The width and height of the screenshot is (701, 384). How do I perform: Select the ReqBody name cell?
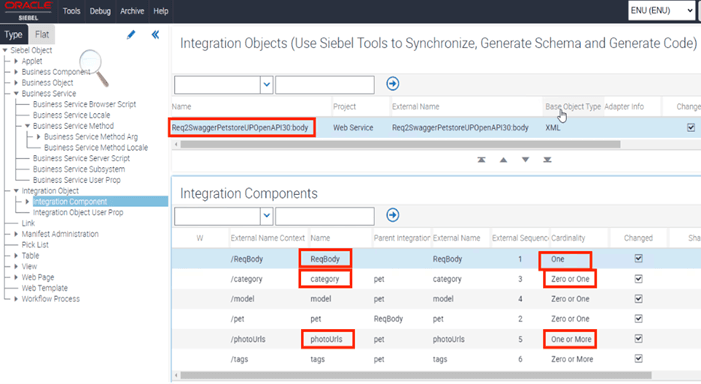point(325,259)
